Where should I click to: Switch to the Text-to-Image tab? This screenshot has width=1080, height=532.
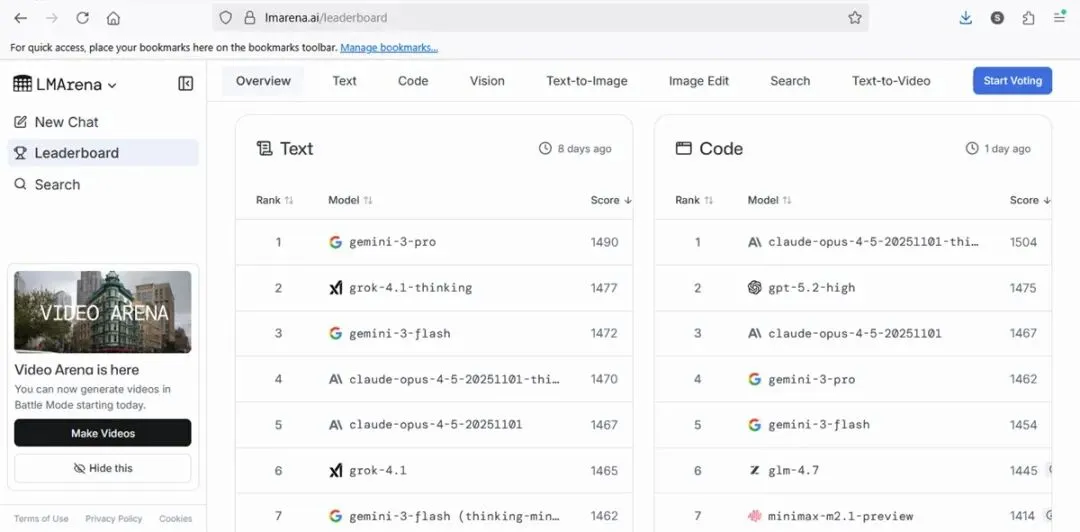click(x=586, y=81)
